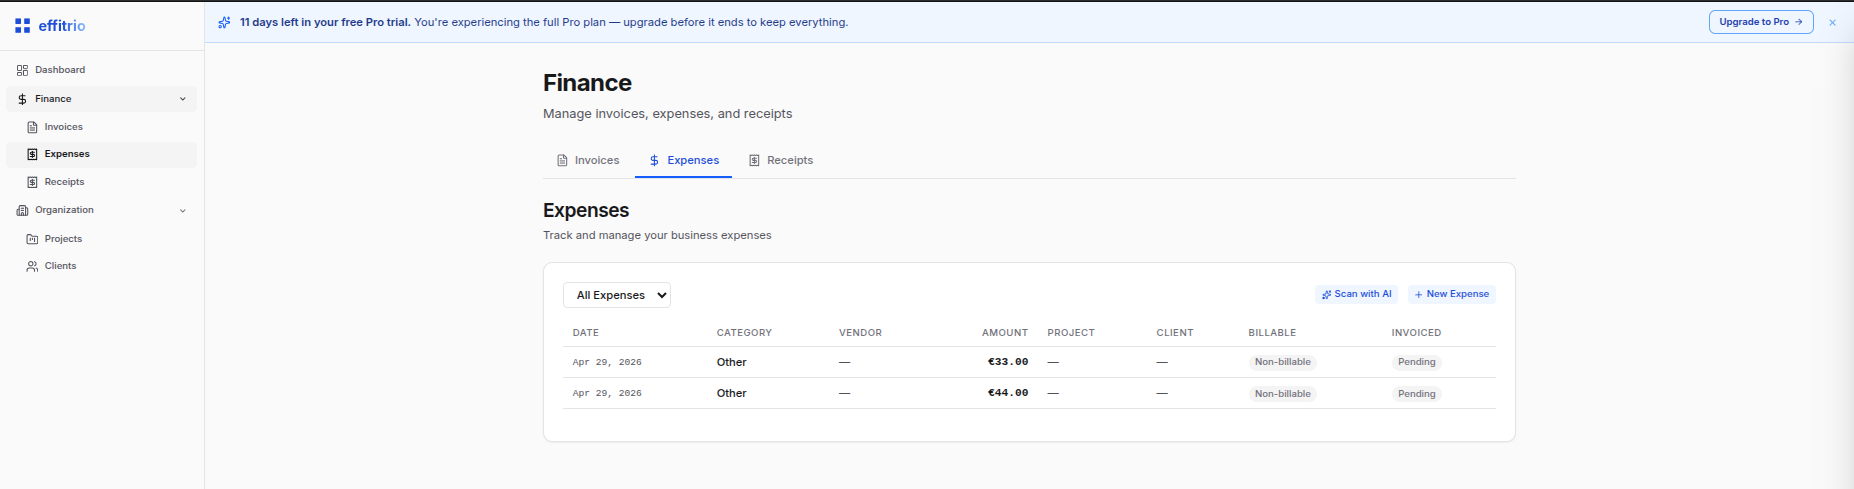Image resolution: width=1854 pixels, height=489 pixels.
Task: Click the date of the €44.00 expense
Action: [x=607, y=393]
